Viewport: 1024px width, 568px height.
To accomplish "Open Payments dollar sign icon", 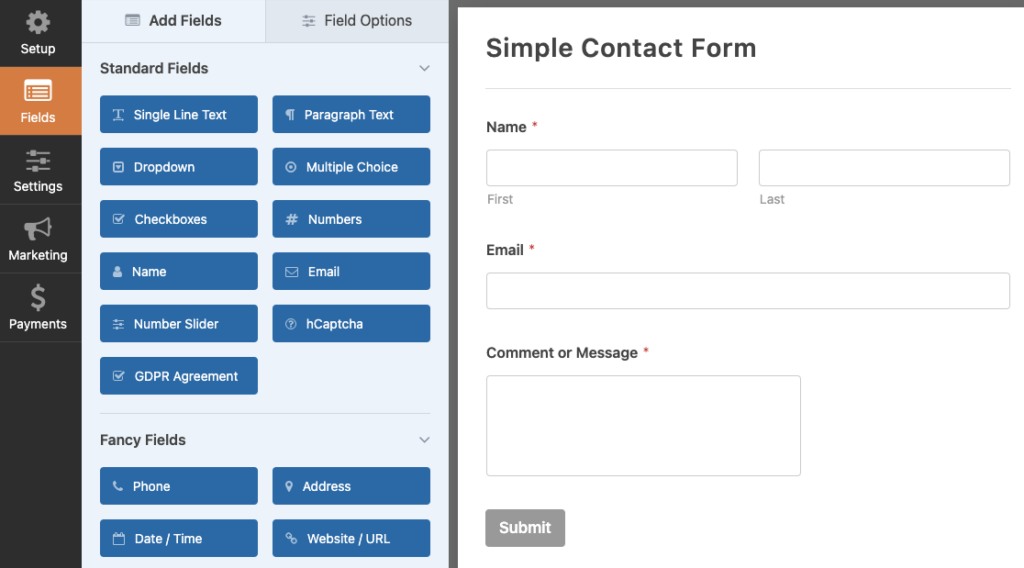I will click(38, 297).
